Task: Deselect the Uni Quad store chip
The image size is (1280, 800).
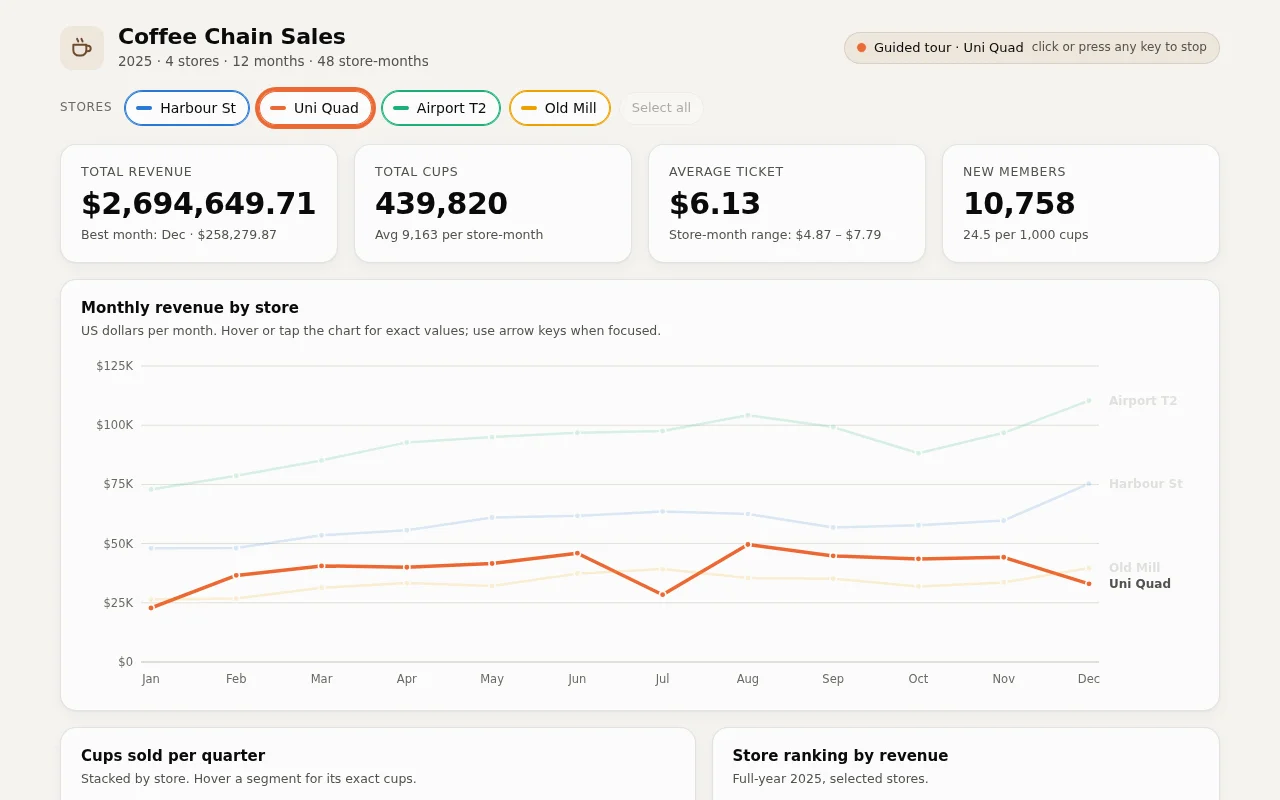Action: (315, 108)
